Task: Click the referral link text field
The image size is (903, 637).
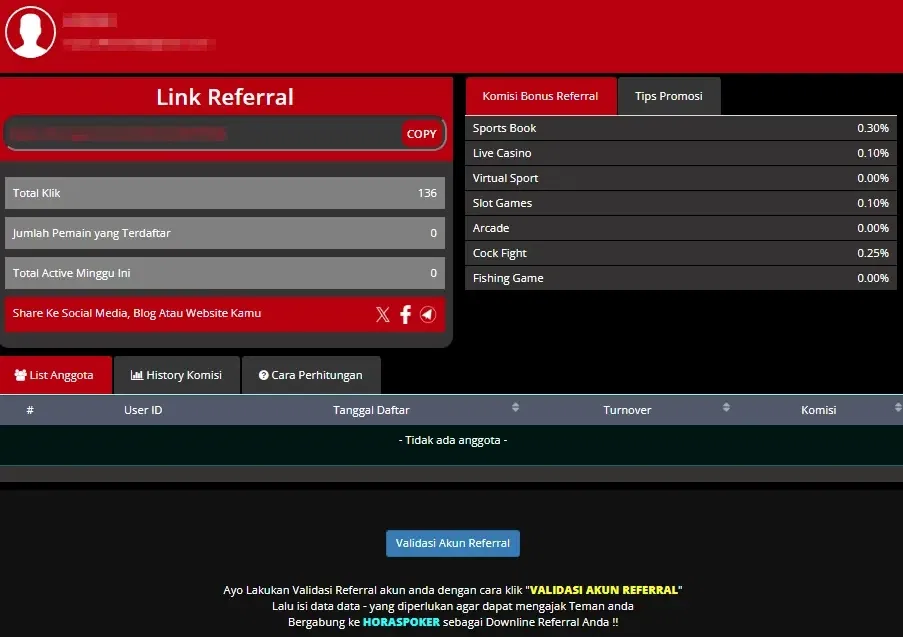Action: [x=200, y=134]
